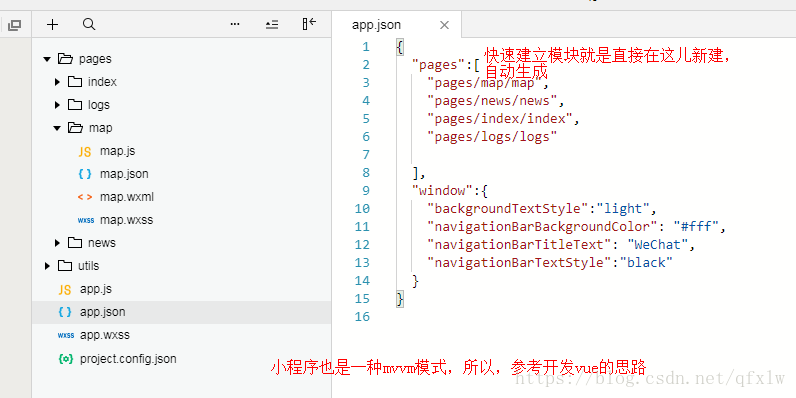Click line number 2 in the gutter

[x=366, y=65]
